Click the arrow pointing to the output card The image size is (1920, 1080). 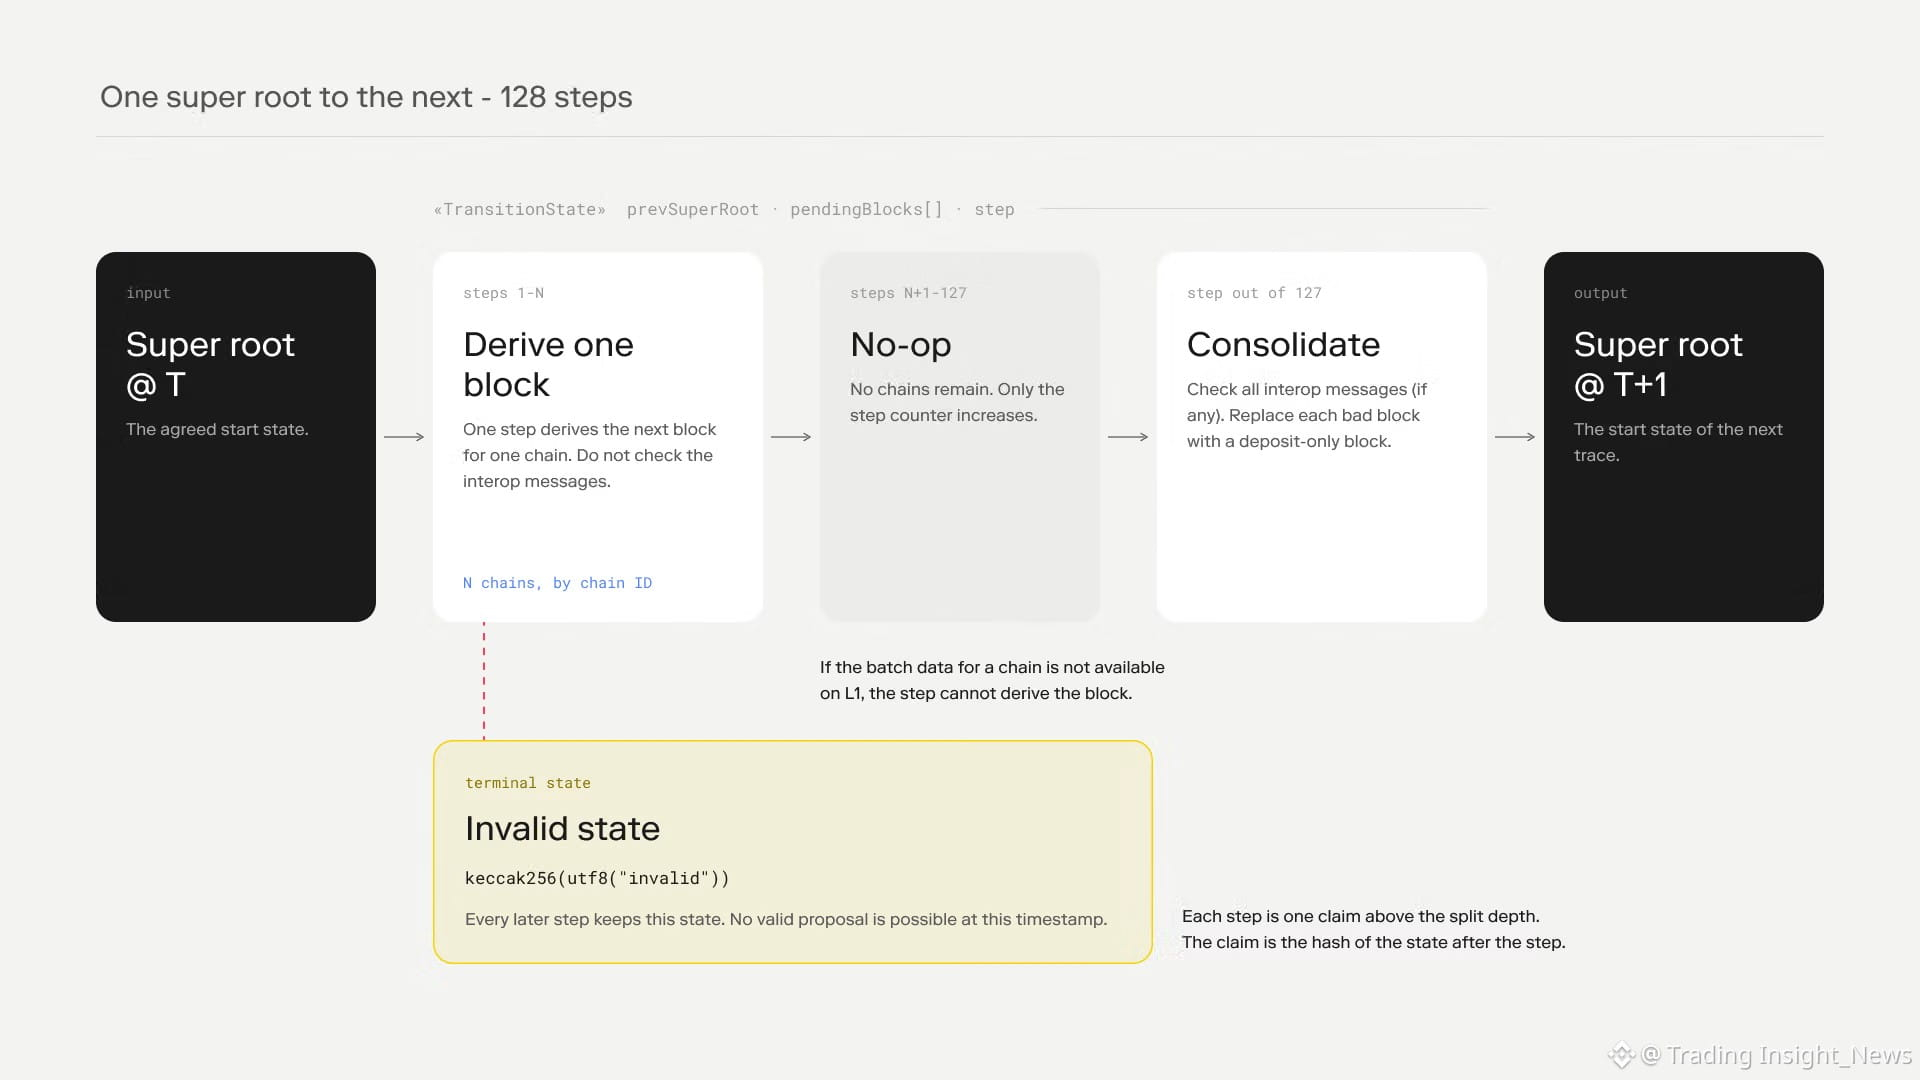(1515, 437)
